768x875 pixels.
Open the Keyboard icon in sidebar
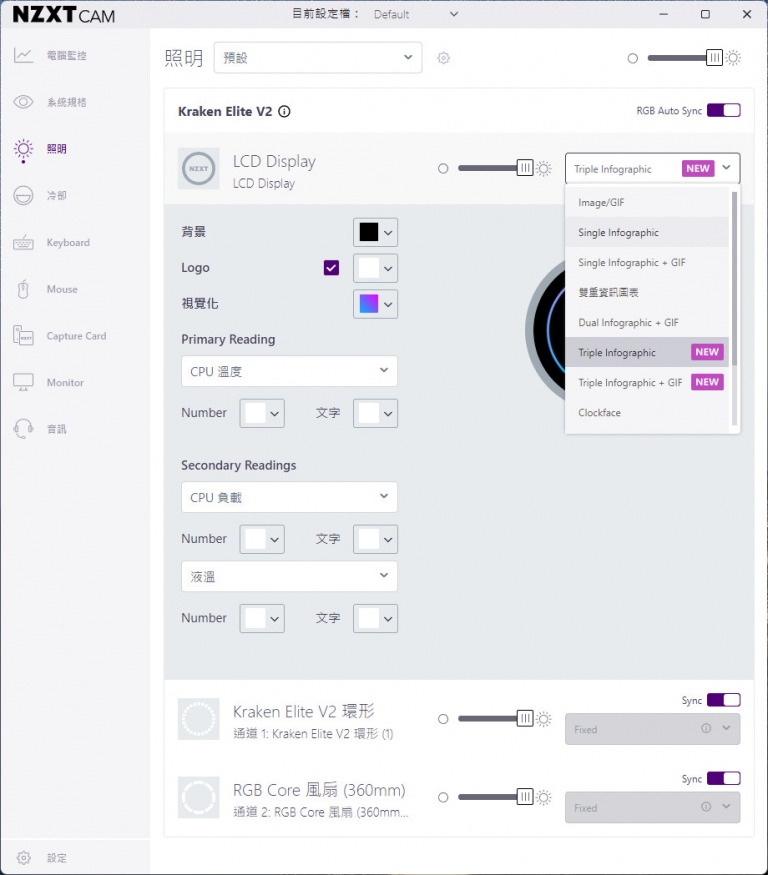(23, 243)
